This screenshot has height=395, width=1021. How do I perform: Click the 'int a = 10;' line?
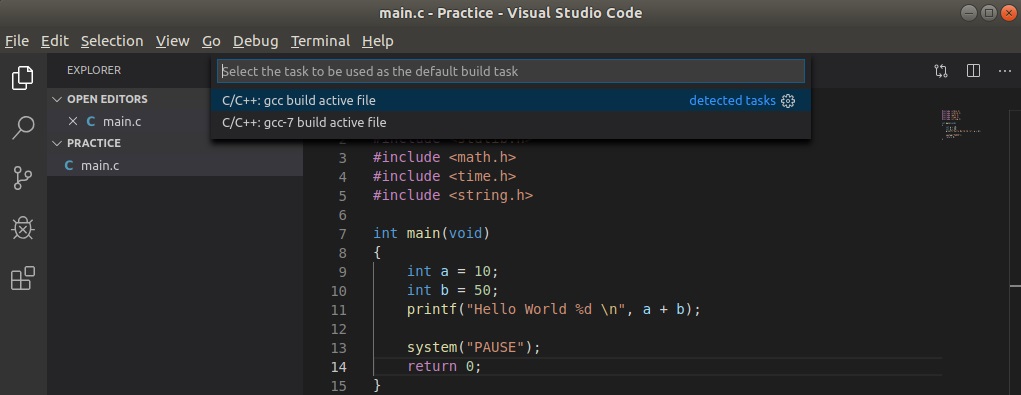[x=453, y=271]
